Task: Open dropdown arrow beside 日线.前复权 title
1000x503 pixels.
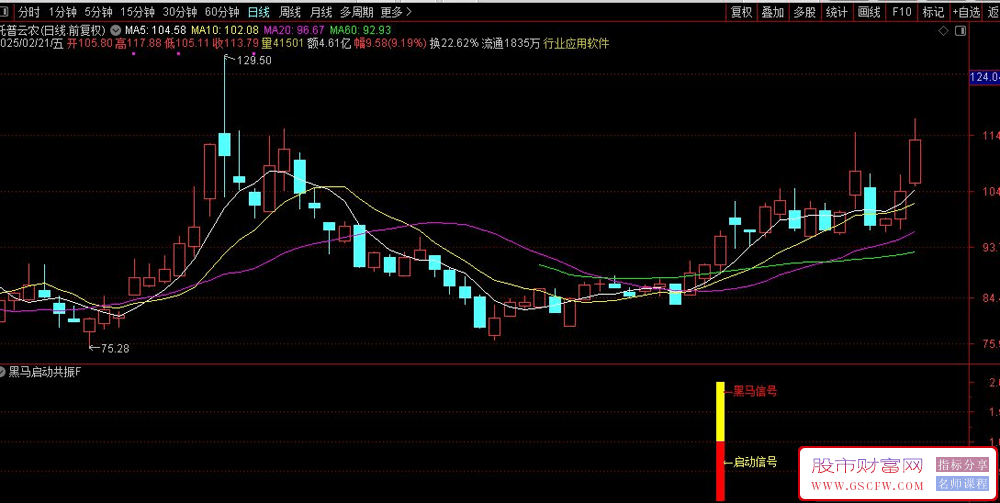Action: 115,29
